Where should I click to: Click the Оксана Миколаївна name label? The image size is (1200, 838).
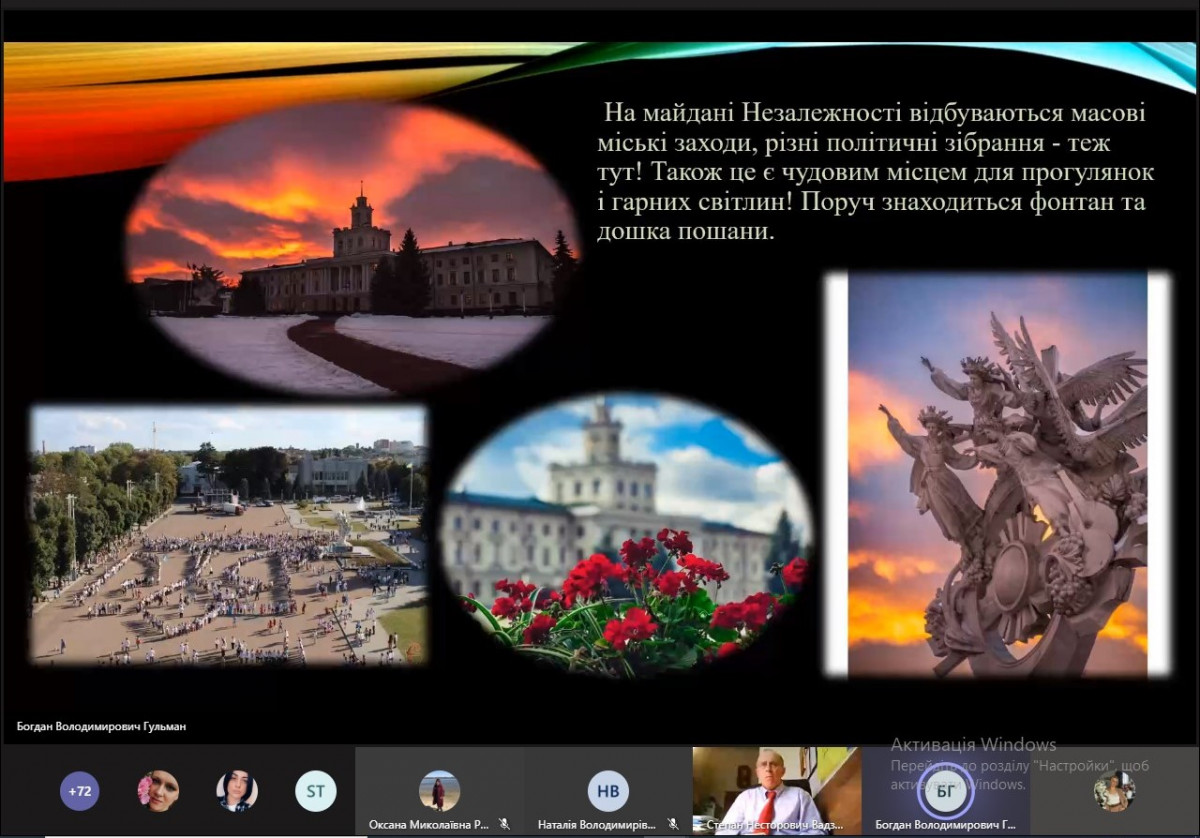428,825
